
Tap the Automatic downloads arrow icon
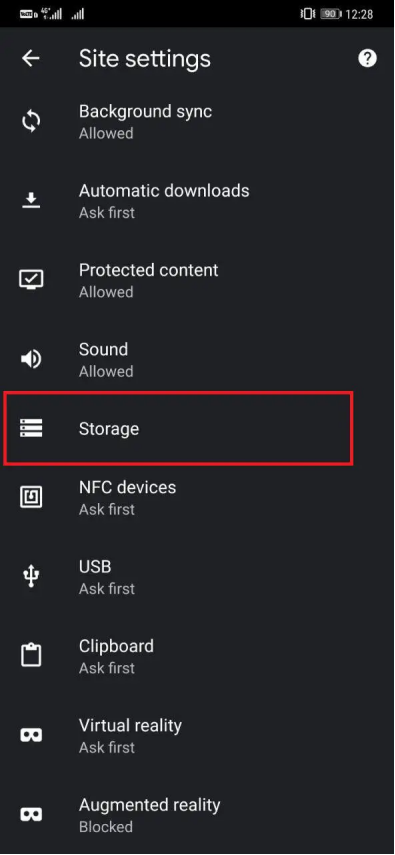point(31,201)
